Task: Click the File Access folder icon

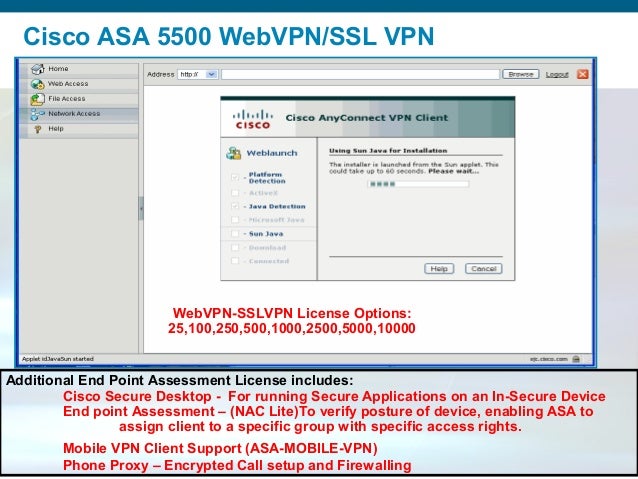Action: pos(37,99)
